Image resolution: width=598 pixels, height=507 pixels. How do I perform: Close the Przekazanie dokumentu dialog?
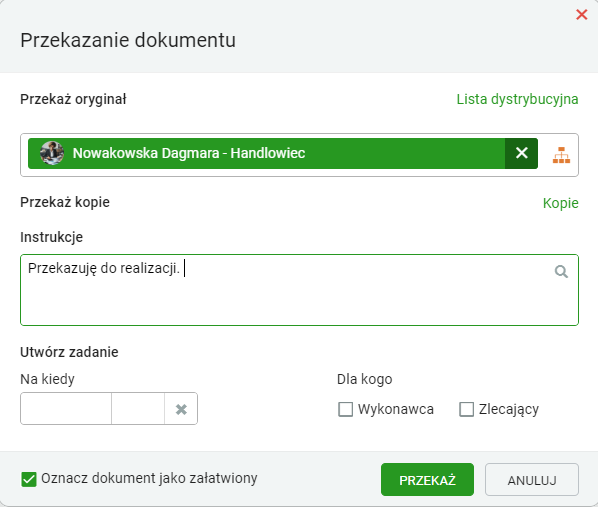point(582,14)
